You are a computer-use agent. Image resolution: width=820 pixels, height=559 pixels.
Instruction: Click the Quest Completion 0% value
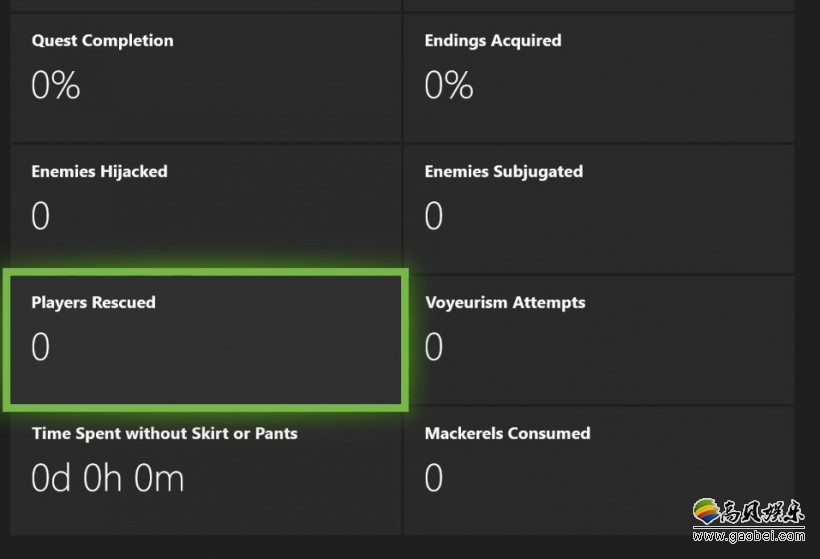pyautogui.click(x=55, y=85)
